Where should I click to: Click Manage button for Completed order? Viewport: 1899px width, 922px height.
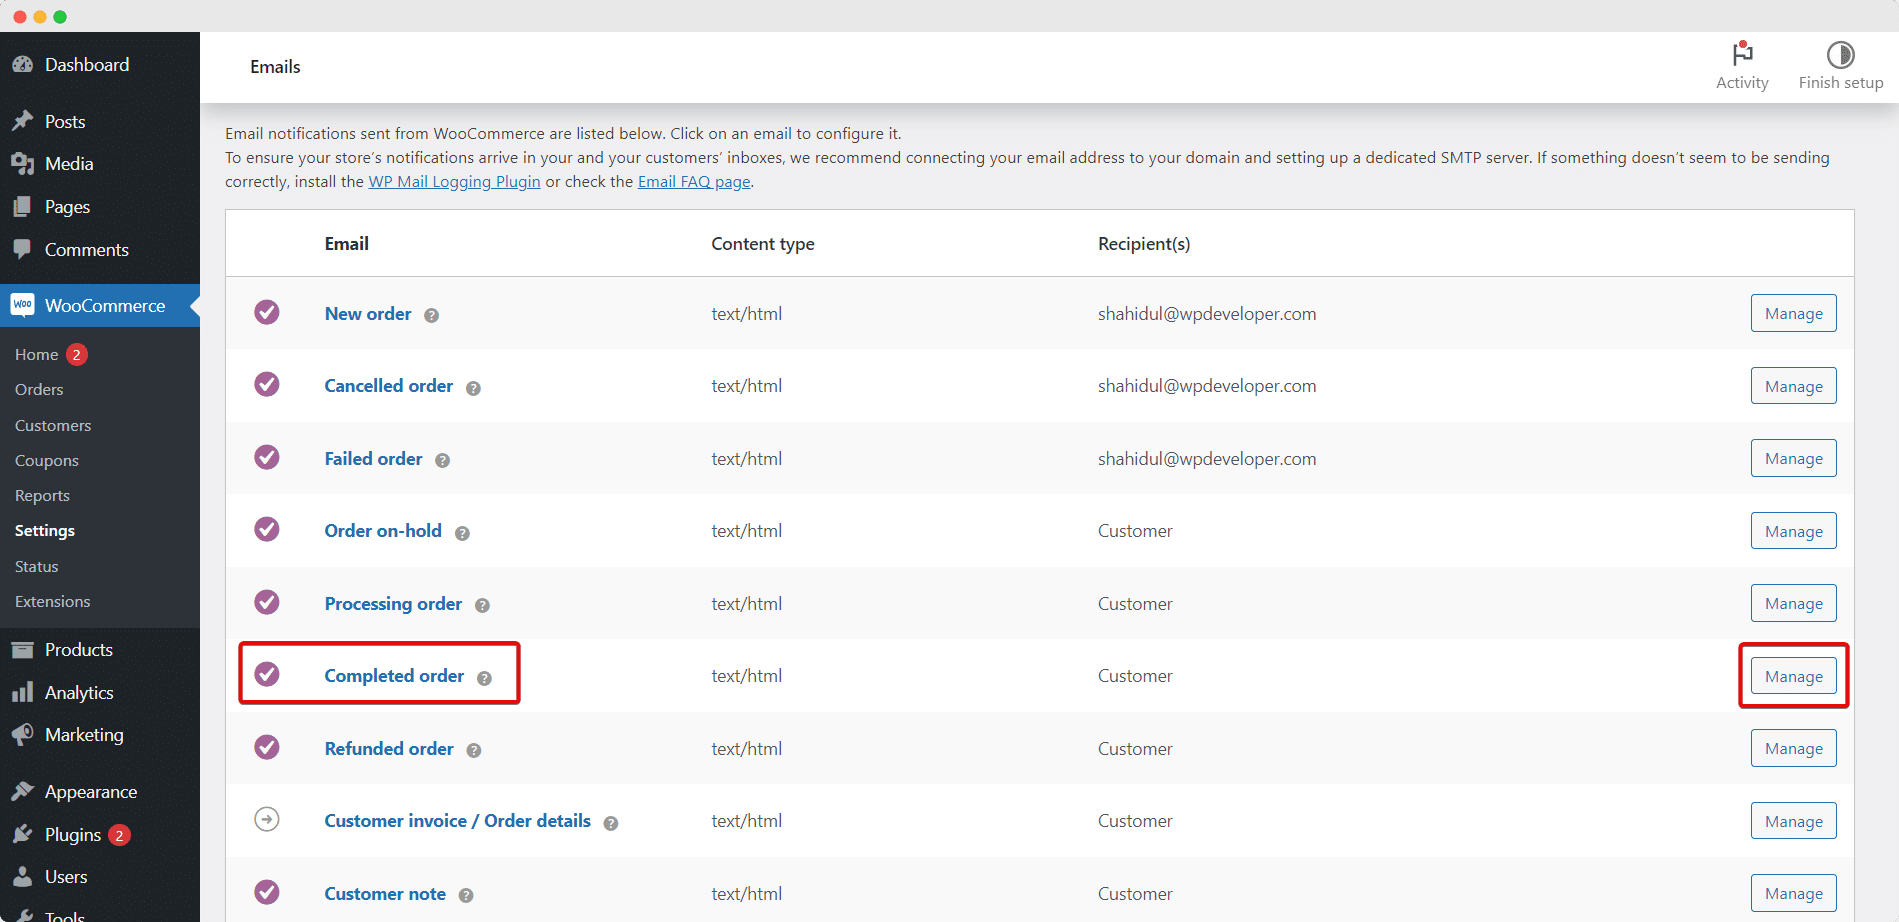pyautogui.click(x=1793, y=676)
